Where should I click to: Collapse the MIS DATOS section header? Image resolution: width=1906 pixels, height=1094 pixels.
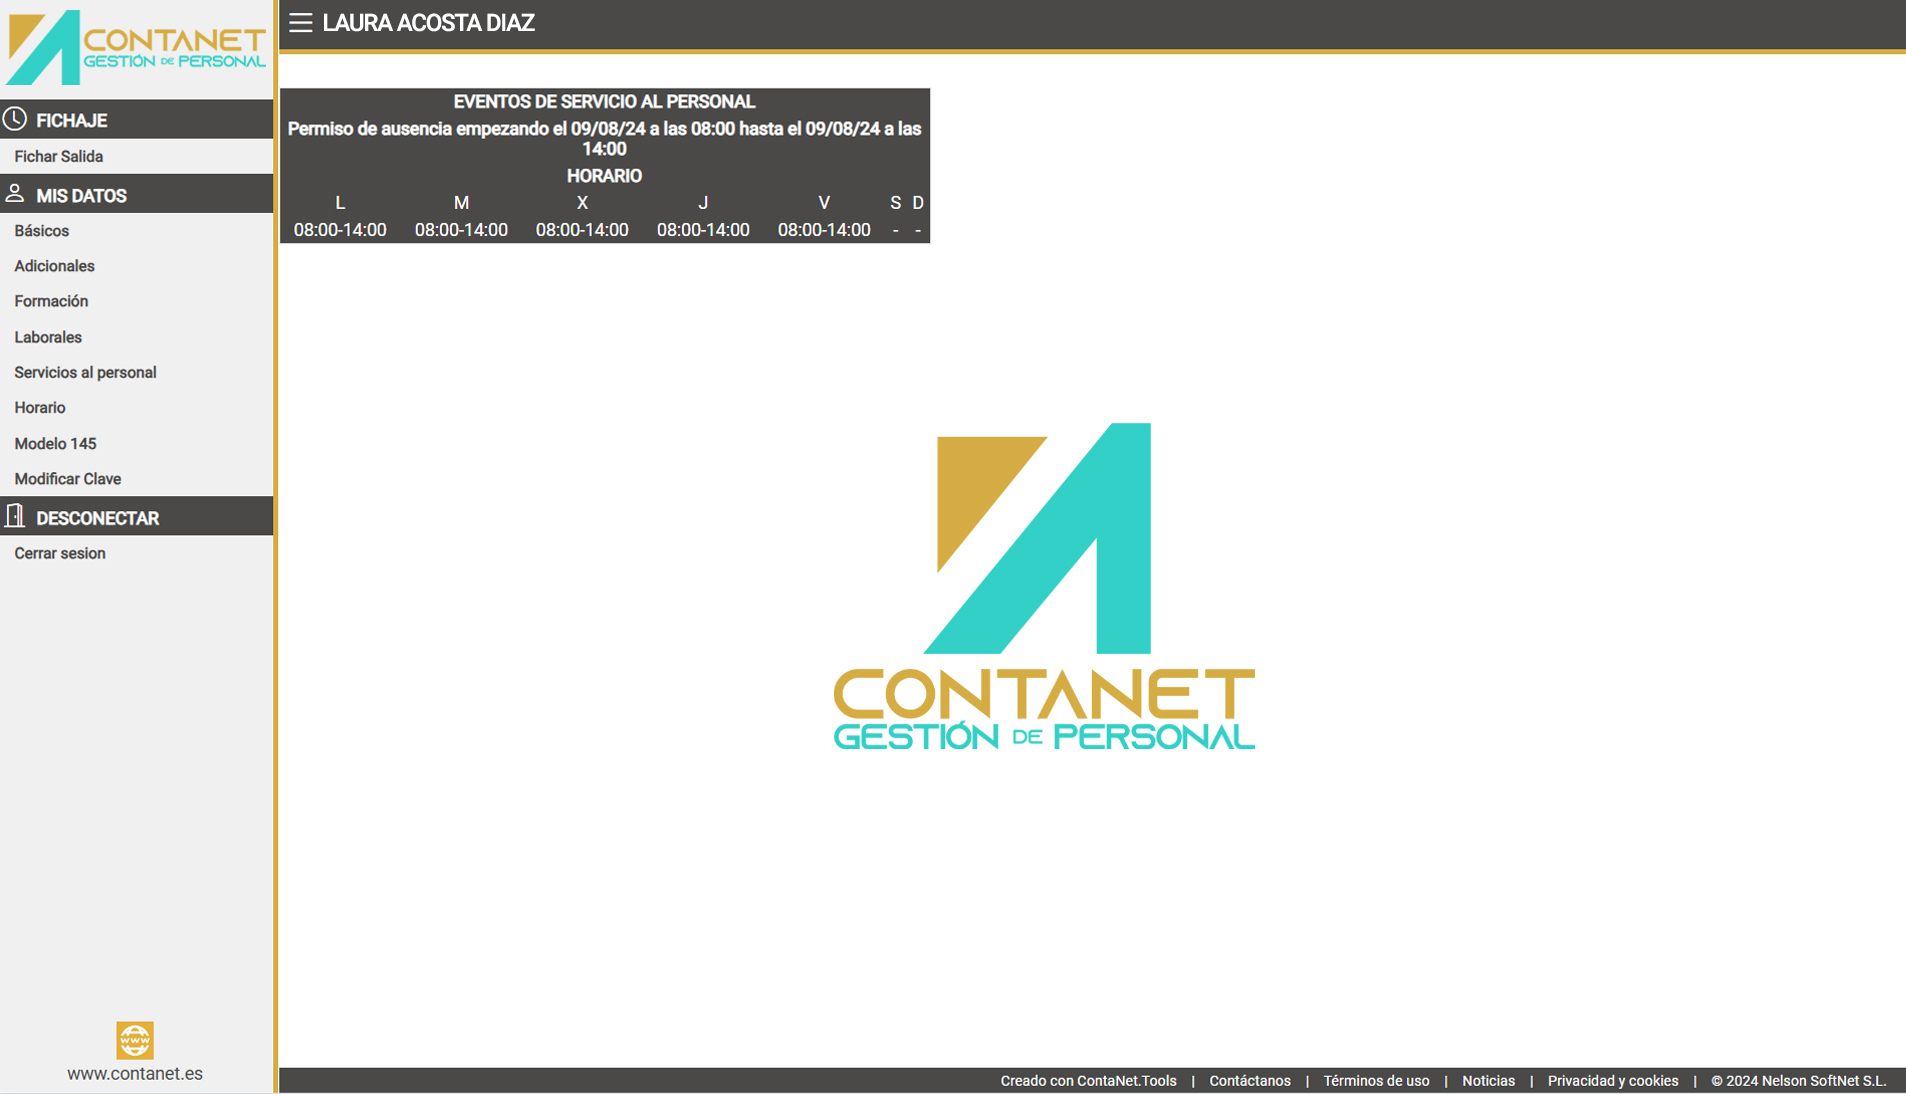tap(136, 194)
